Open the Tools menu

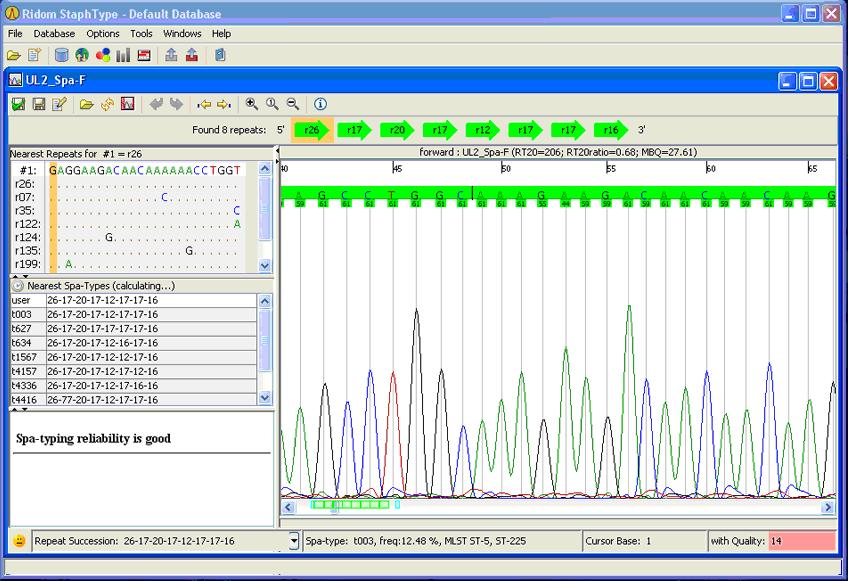(x=141, y=34)
